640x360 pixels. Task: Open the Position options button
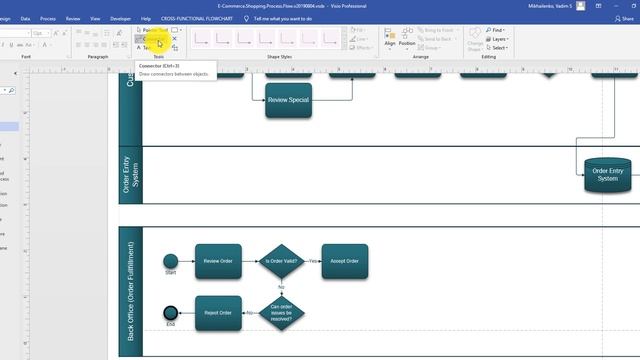pyautogui.click(x=407, y=39)
